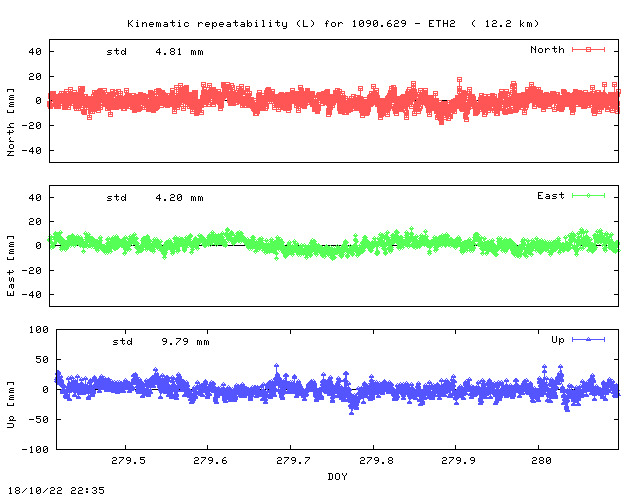This screenshot has width=640, height=496.
Task: Click the 'Up [mm]' y-axis label
Action: 11,405
